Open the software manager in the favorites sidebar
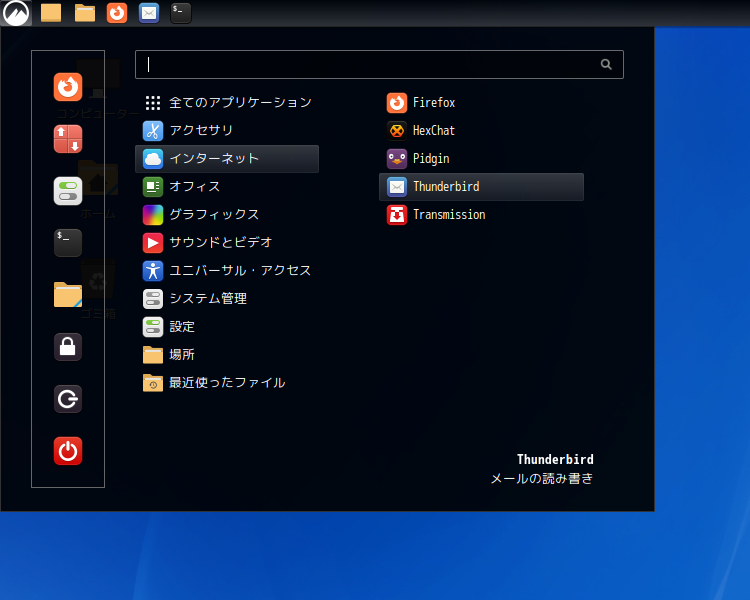This screenshot has height=600, width=750. coord(68,139)
